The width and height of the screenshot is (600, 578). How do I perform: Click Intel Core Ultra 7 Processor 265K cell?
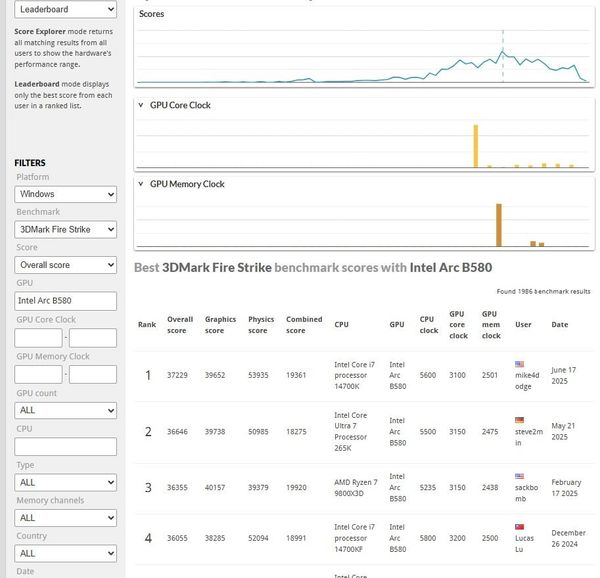[351, 431]
